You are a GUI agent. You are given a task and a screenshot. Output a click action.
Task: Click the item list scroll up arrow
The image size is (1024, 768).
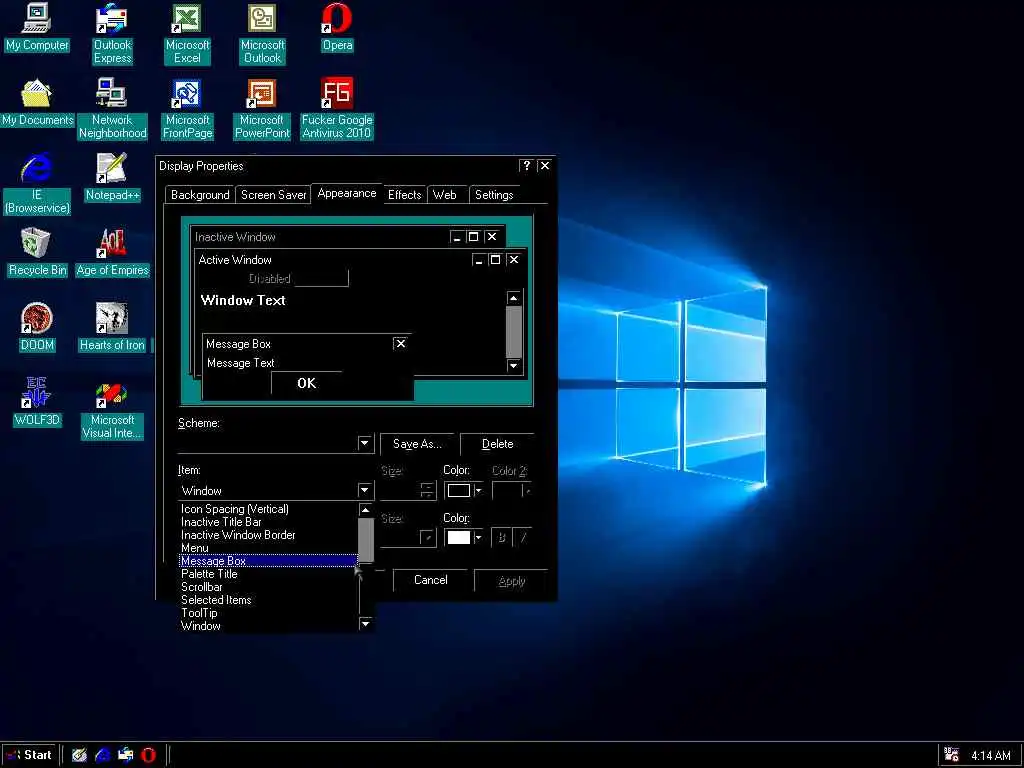366,509
